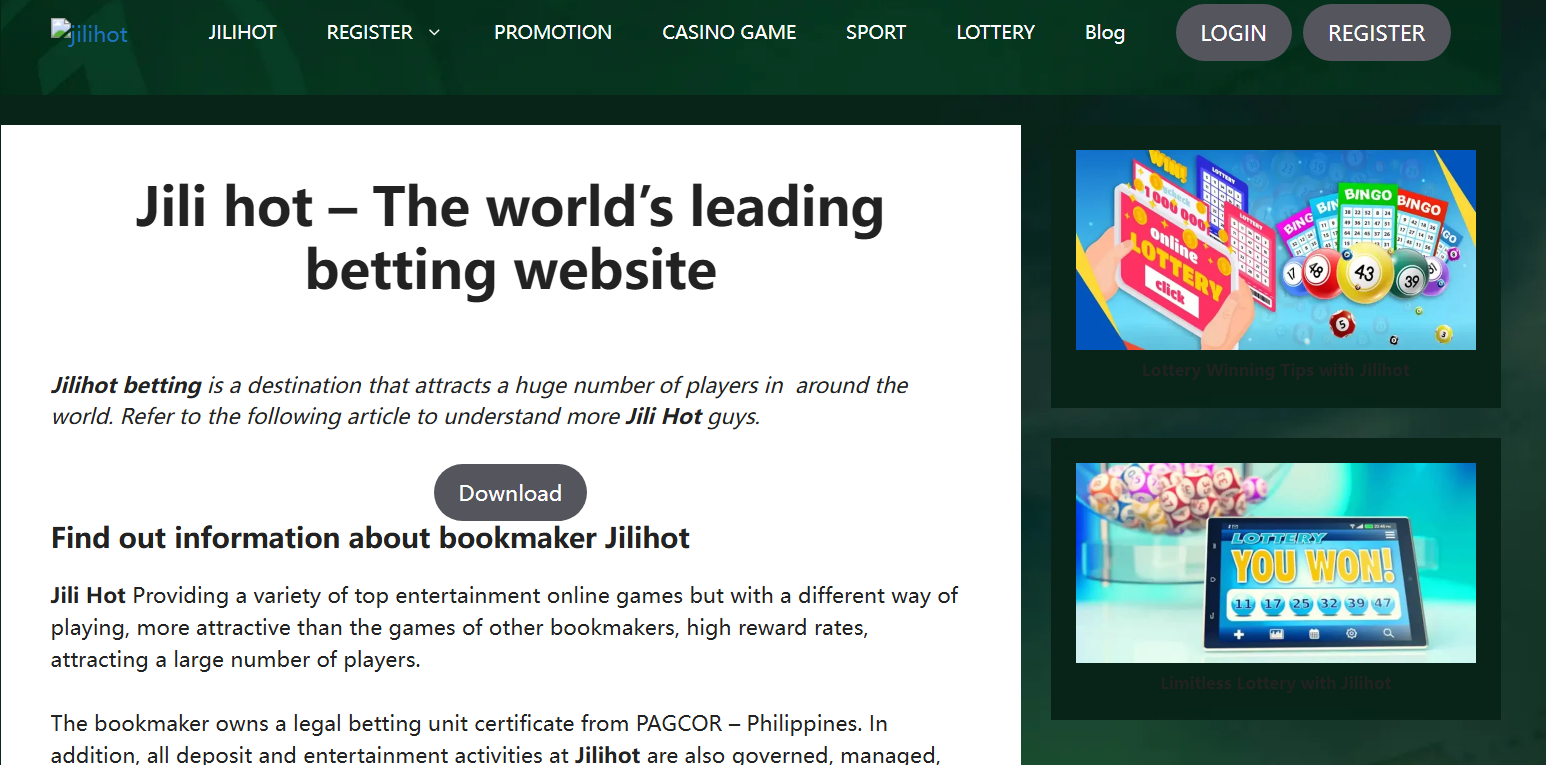Image resolution: width=1546 pixels, height=765 pixels.
Task: Click the main 'Jili hot' page heading
Action: tap(510, 238)
